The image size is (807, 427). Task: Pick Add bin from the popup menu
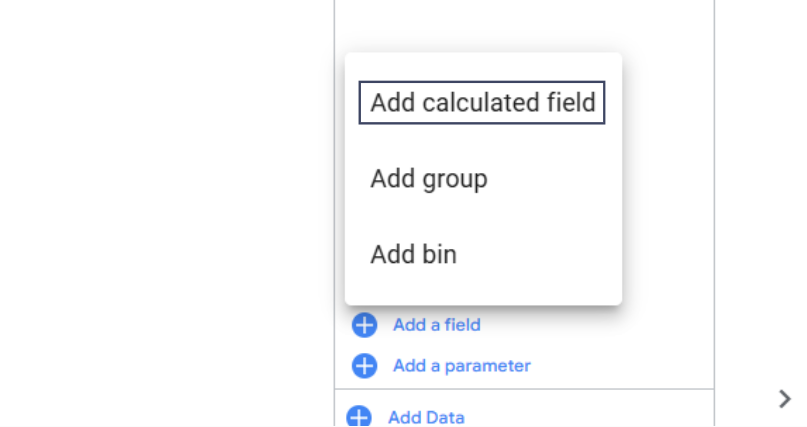413,255
